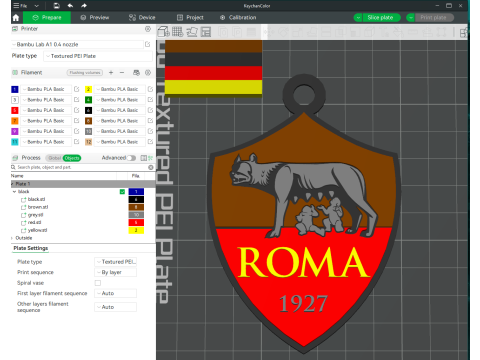Clear the object search field
This screenshot has height=360, width=480.
151,167
